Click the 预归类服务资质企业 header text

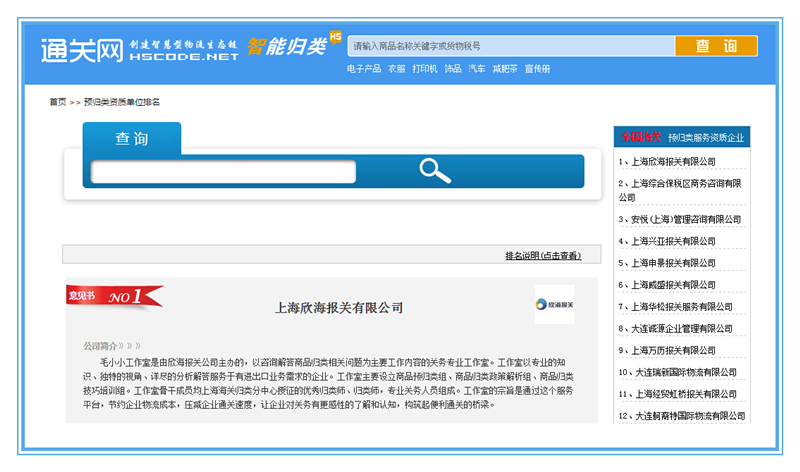[x=706, y=138]
